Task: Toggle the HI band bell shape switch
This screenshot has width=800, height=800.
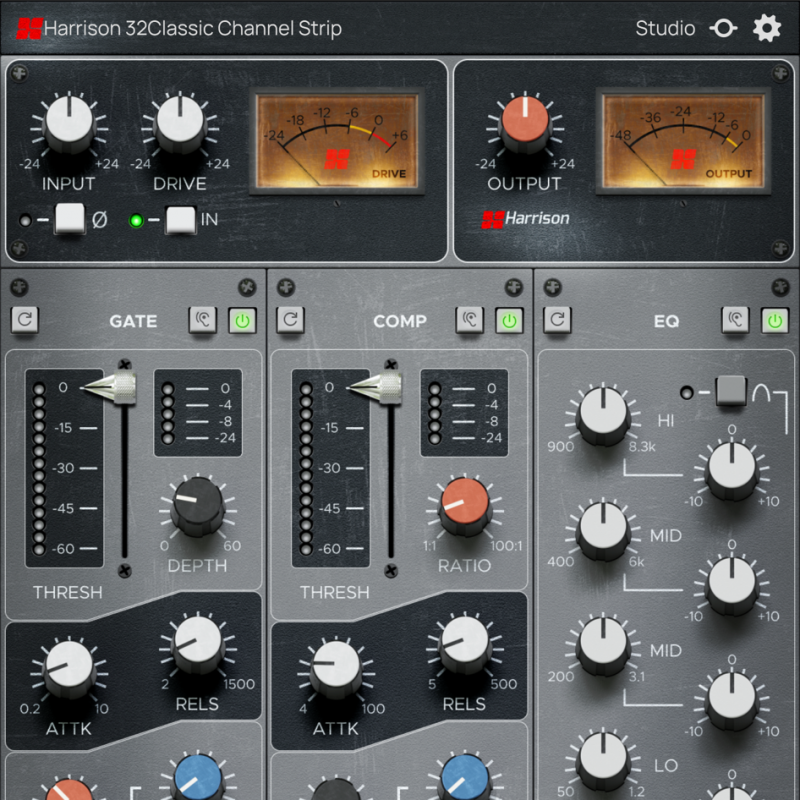Action: click(732, 391)
